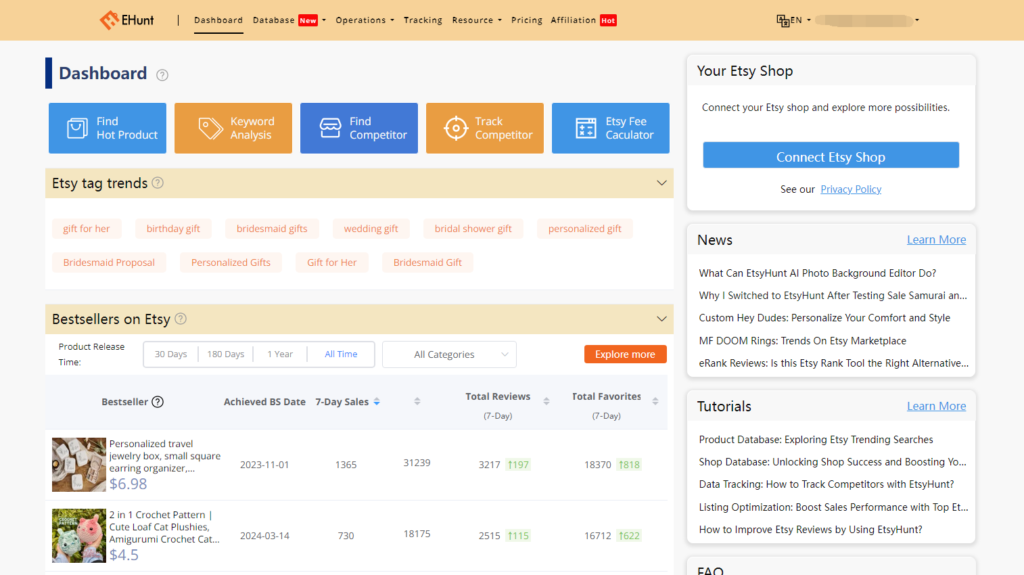The image size is (1024, 575).
Task: Select the 'bridesmaid gifts' tag
Action: (x=272, y=229)
